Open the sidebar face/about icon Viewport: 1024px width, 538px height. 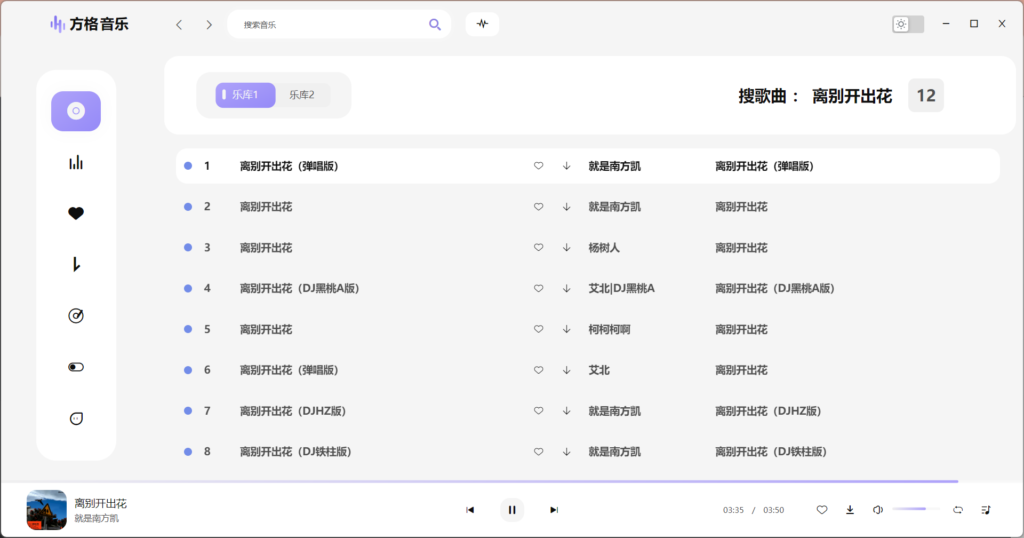point(76,419)
